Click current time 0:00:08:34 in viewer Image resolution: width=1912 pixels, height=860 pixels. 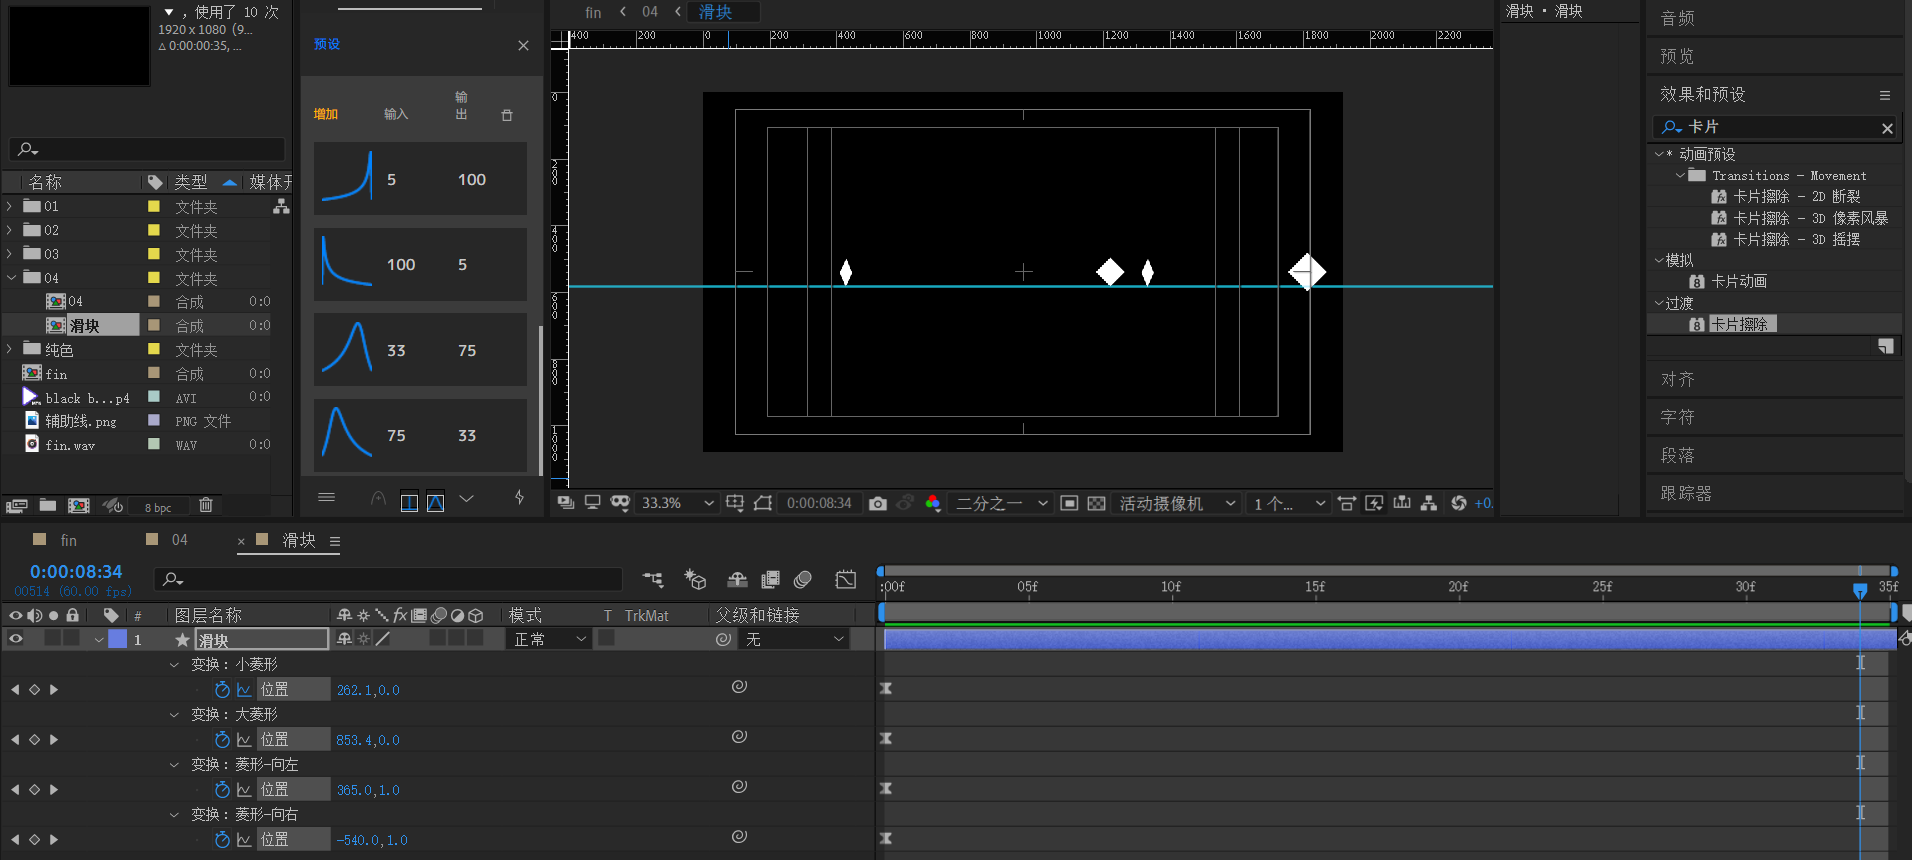click(819, 503)
